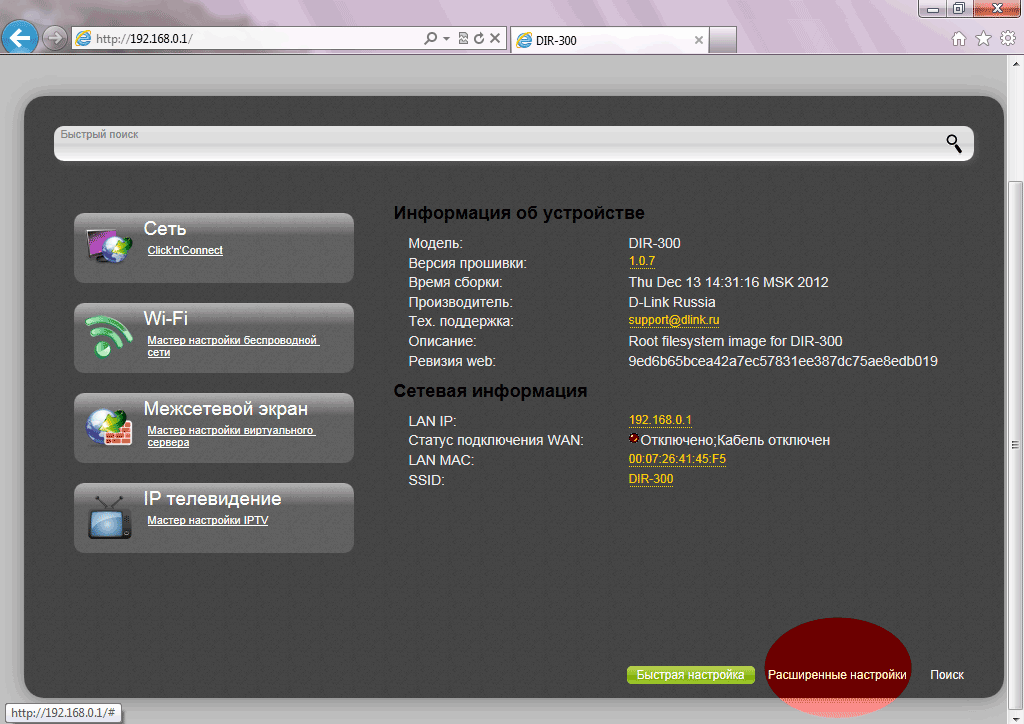
Task: Click the web revision hash 9ed6b65bcea42a7e… value
Action: pos(783,361)
